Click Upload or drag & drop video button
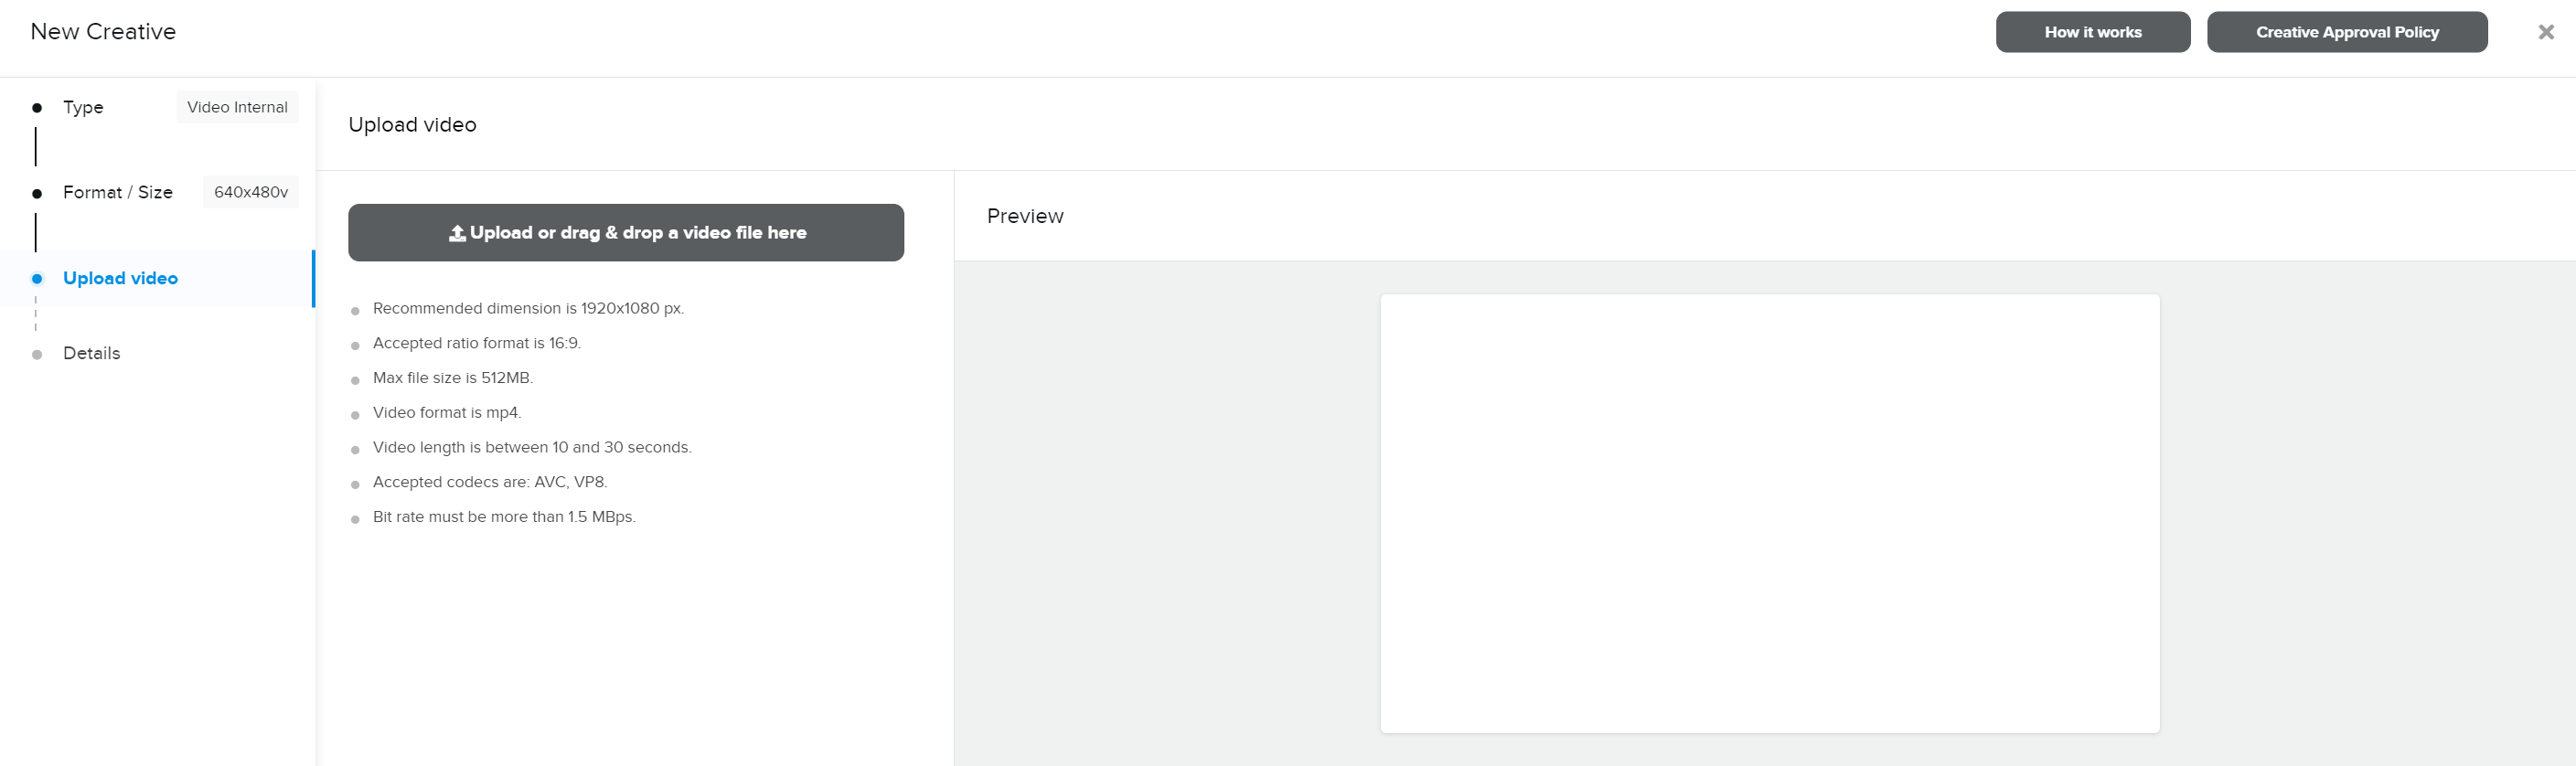Image resolution: width=2576 pixels, height=766 pixels. (x=626, y=233)
